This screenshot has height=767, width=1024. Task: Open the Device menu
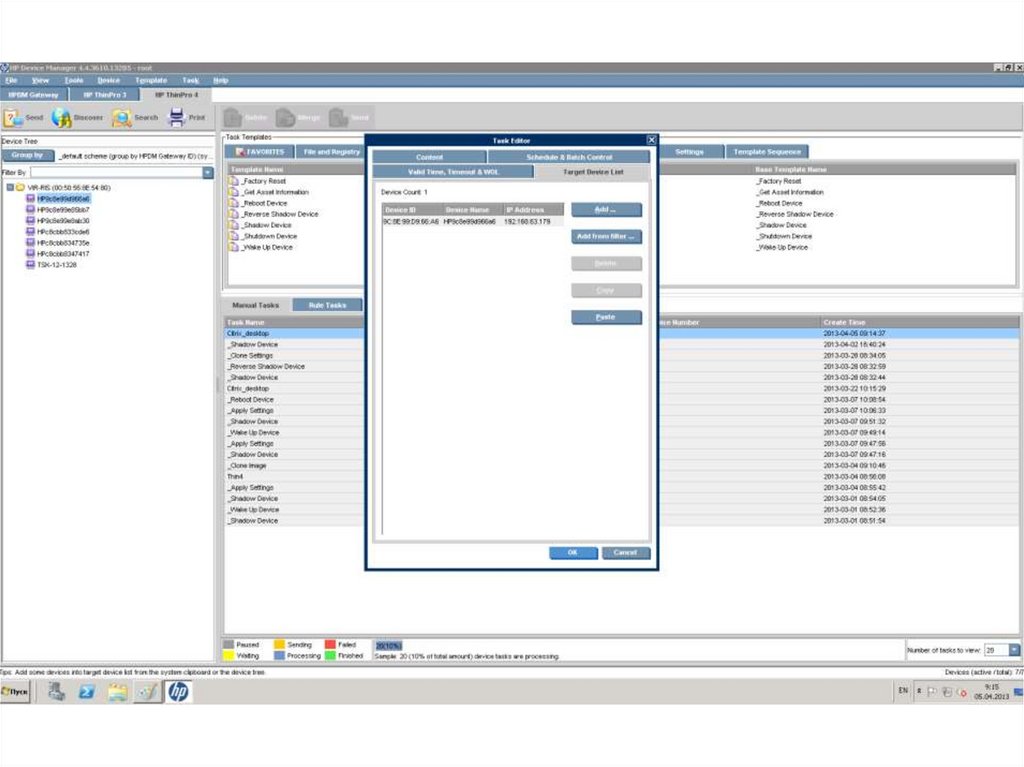tap(108, 80)
